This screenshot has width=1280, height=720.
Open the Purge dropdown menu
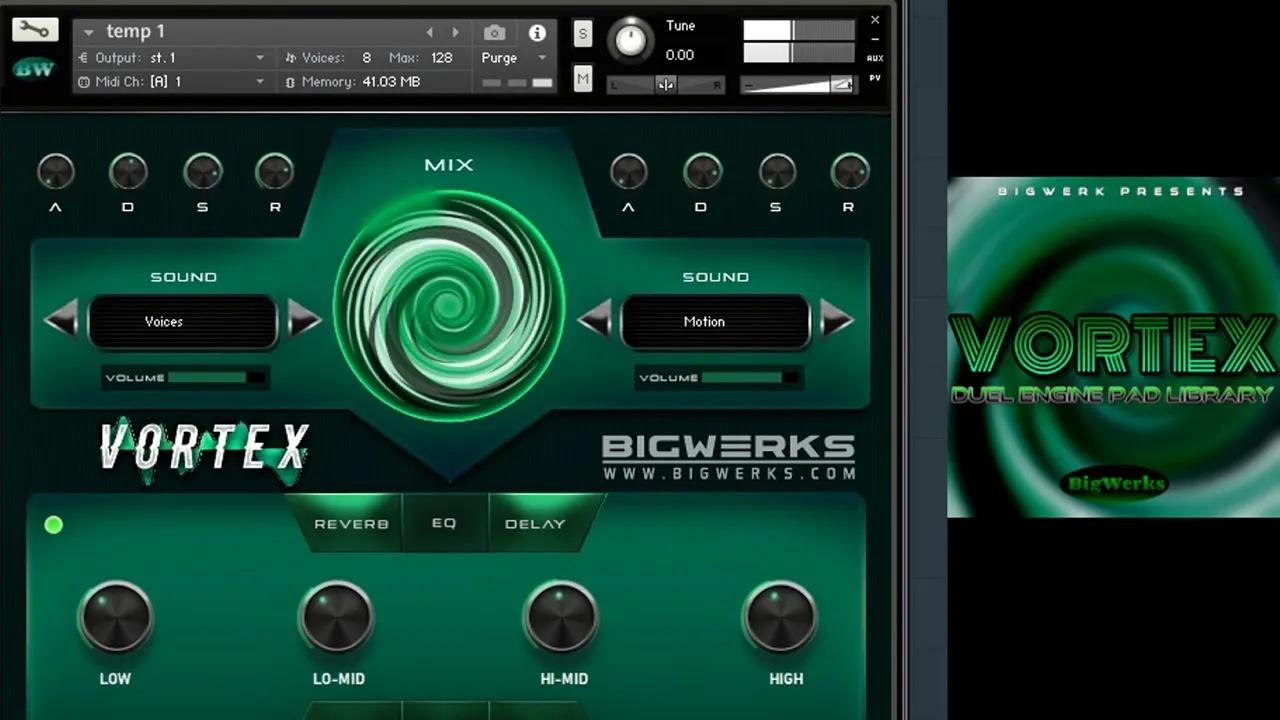click(x=514, y=58)
